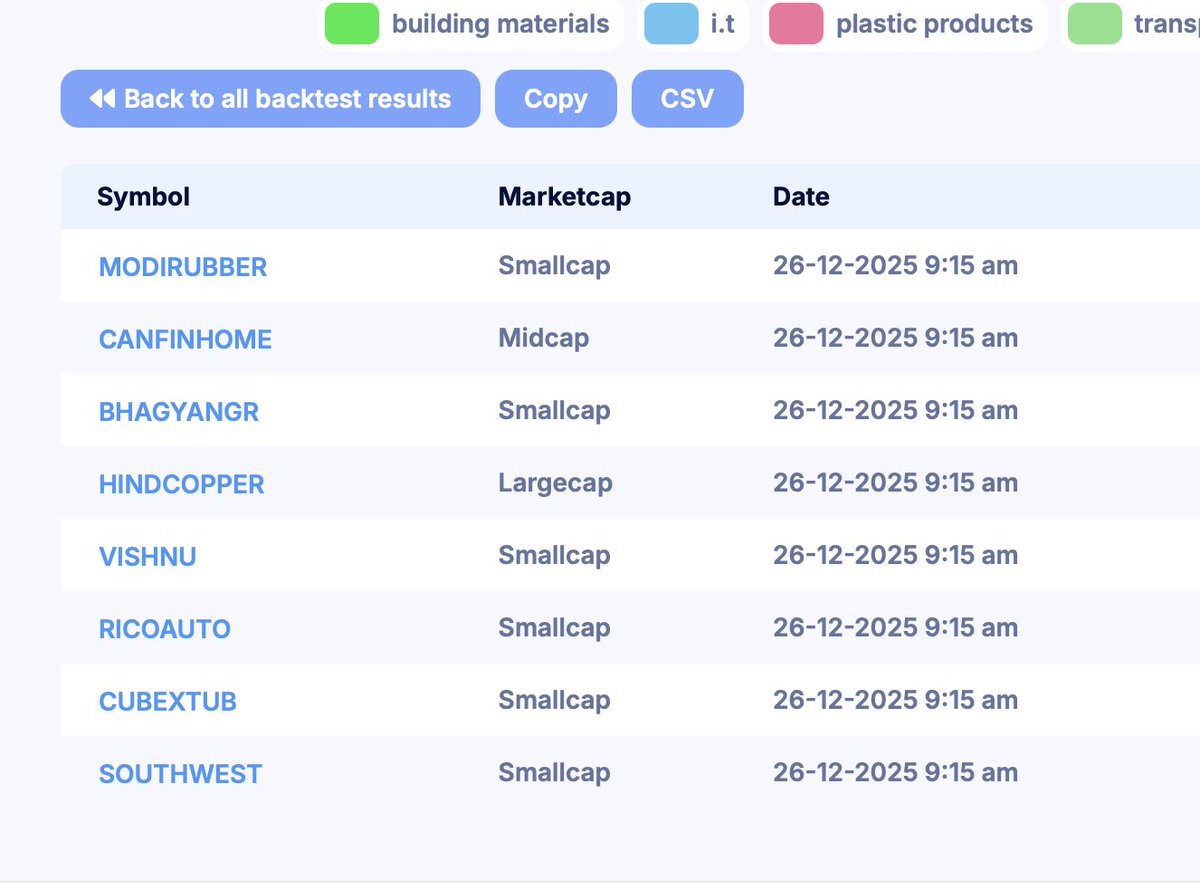The image size is (1200, 889).
Task: Toggle the "building materials" category chip
Action: tap(470, 23)
